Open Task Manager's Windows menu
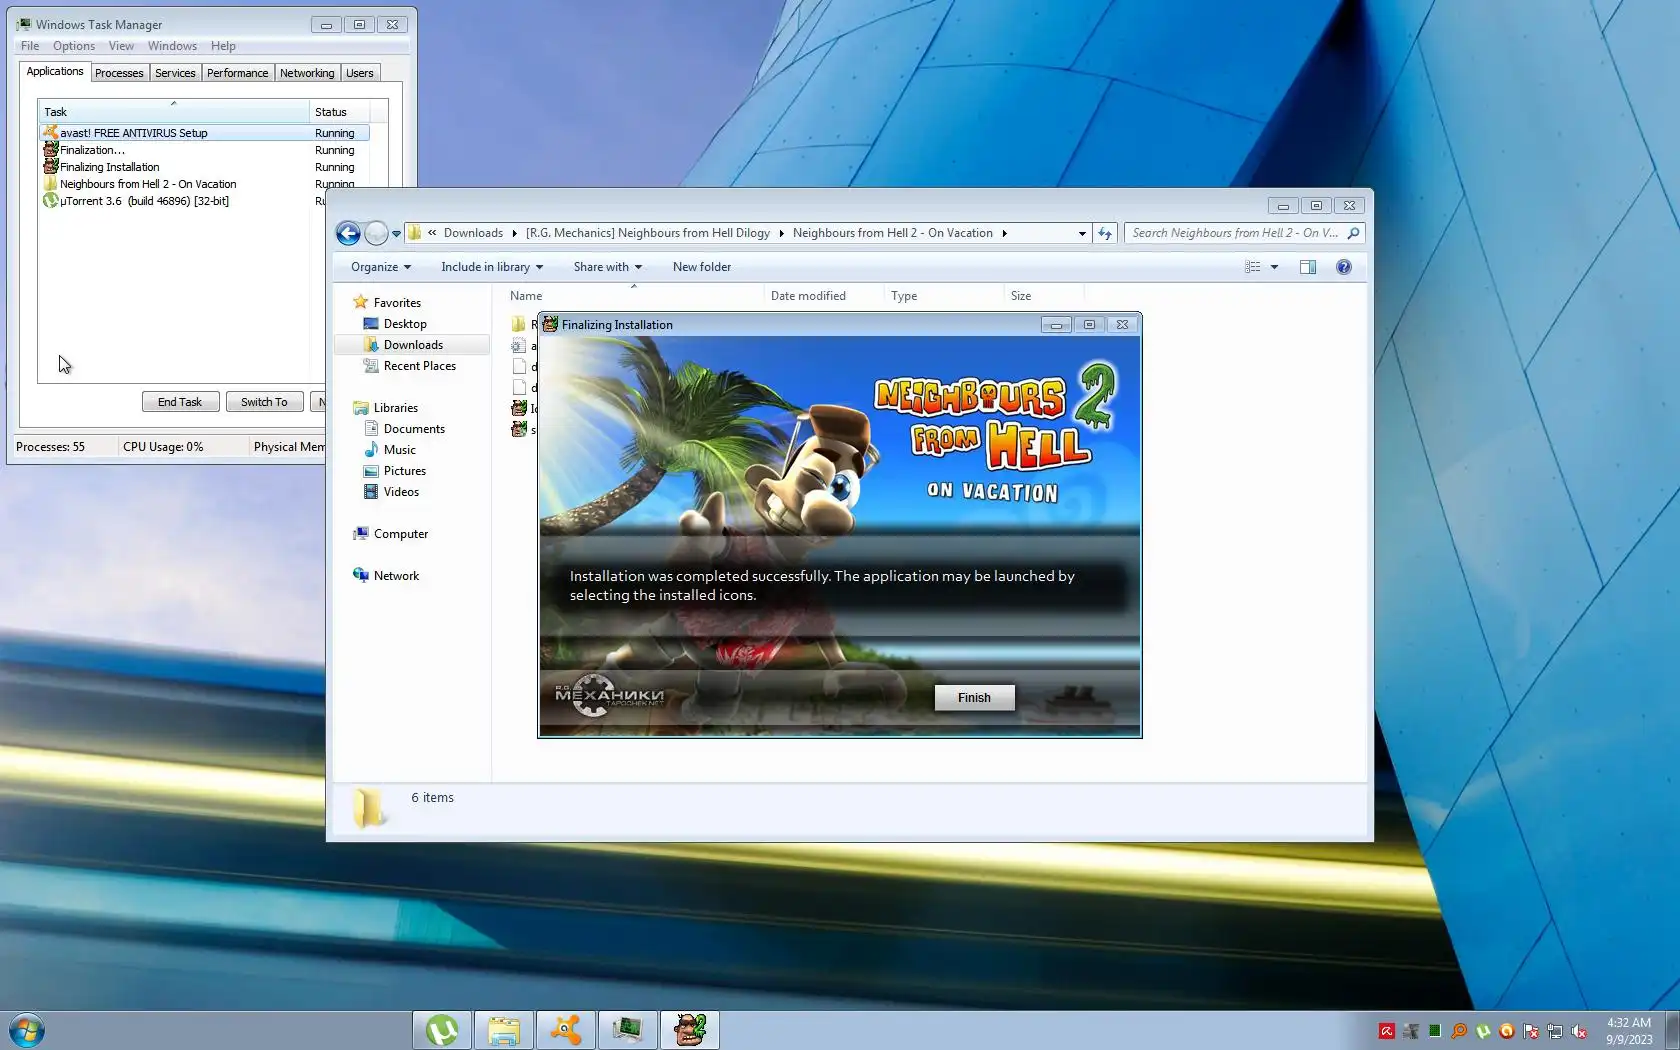 coord(172,46)
